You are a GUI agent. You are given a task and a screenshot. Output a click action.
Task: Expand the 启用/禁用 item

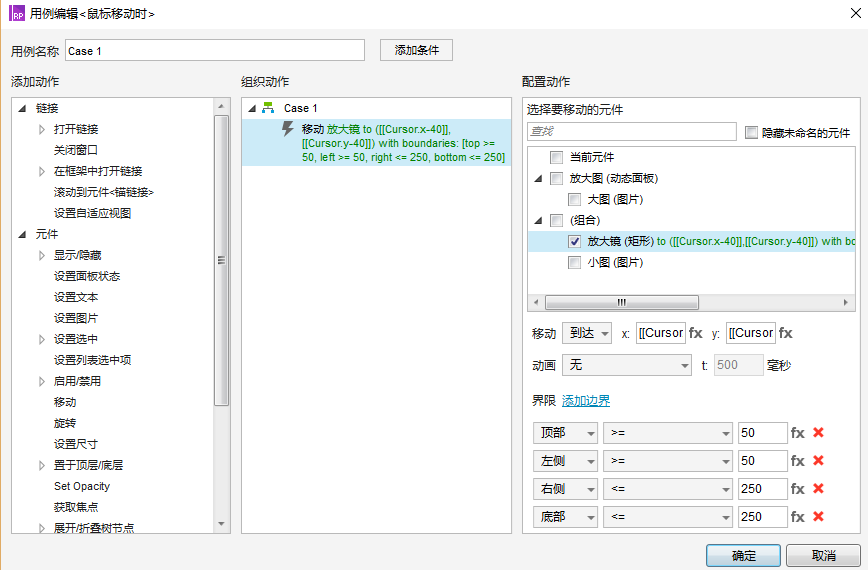(42, 381)
